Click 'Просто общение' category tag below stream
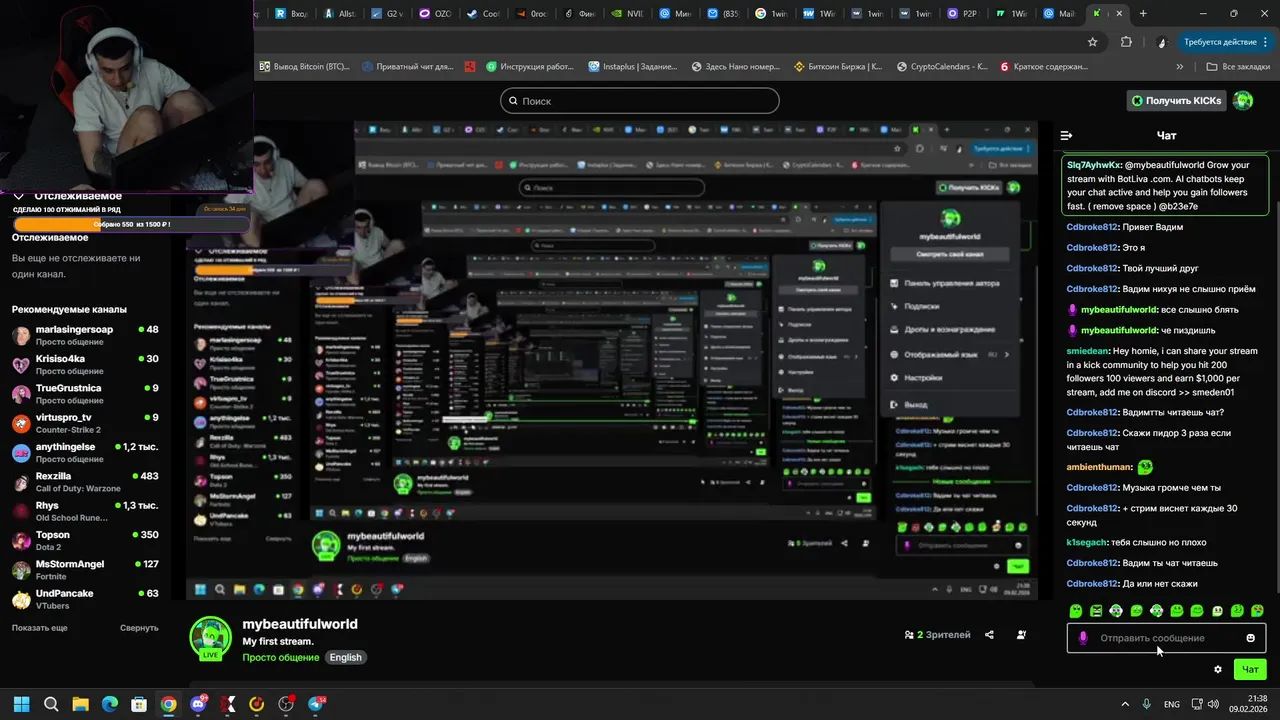This screenshot has height=720, width=1280. pos(281,657)
